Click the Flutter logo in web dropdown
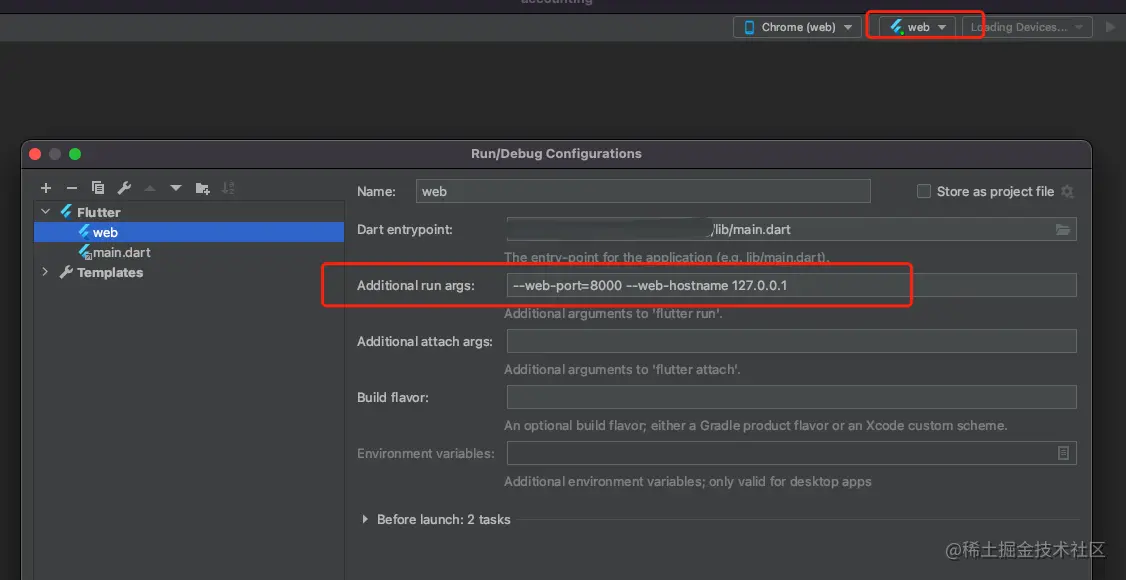The height and width of the screenshot is (580, 1126). tap(896, 27)
